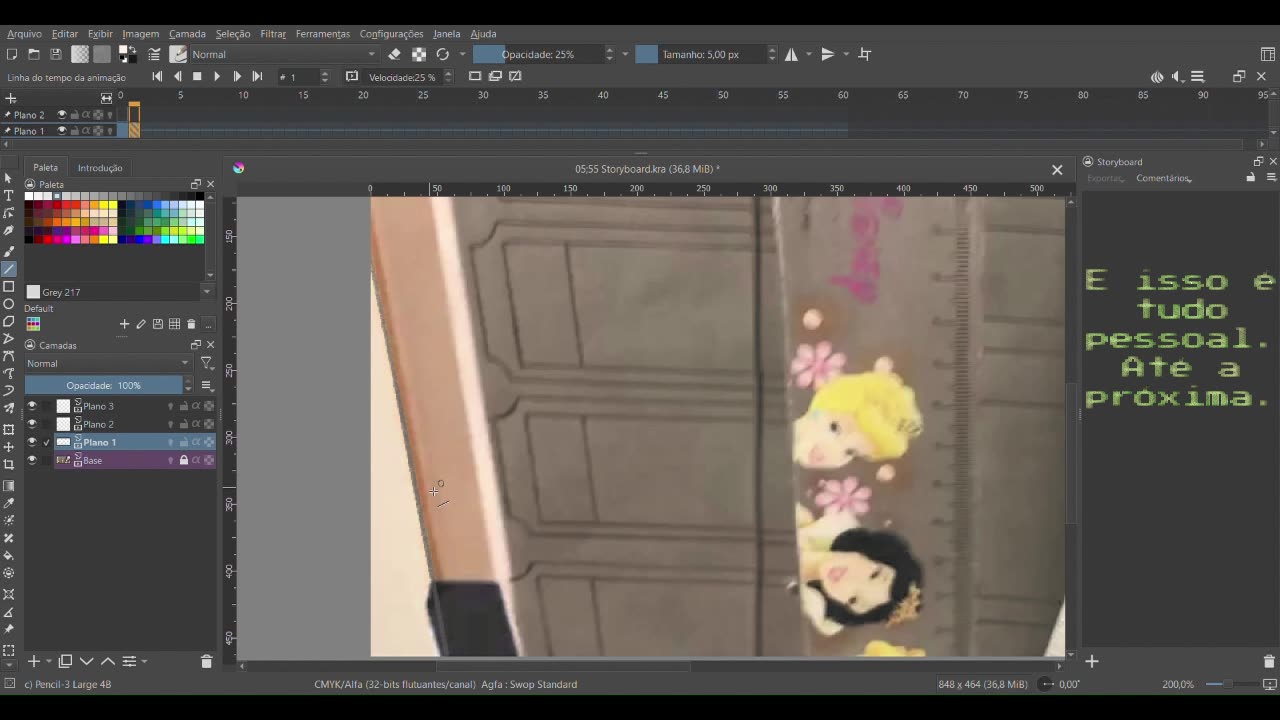Open the layer filter dropdown
The width and height of the screenshot is (1280, 720).
point(206,363)
